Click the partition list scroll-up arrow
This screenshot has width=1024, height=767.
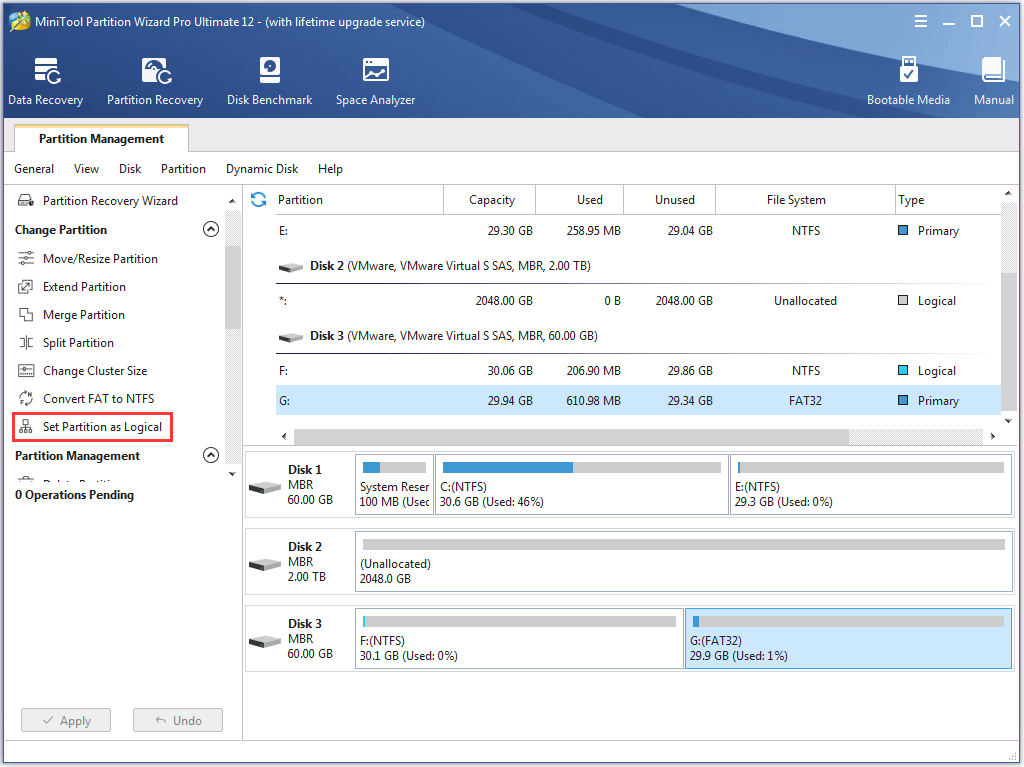[x=1008, y=194]
